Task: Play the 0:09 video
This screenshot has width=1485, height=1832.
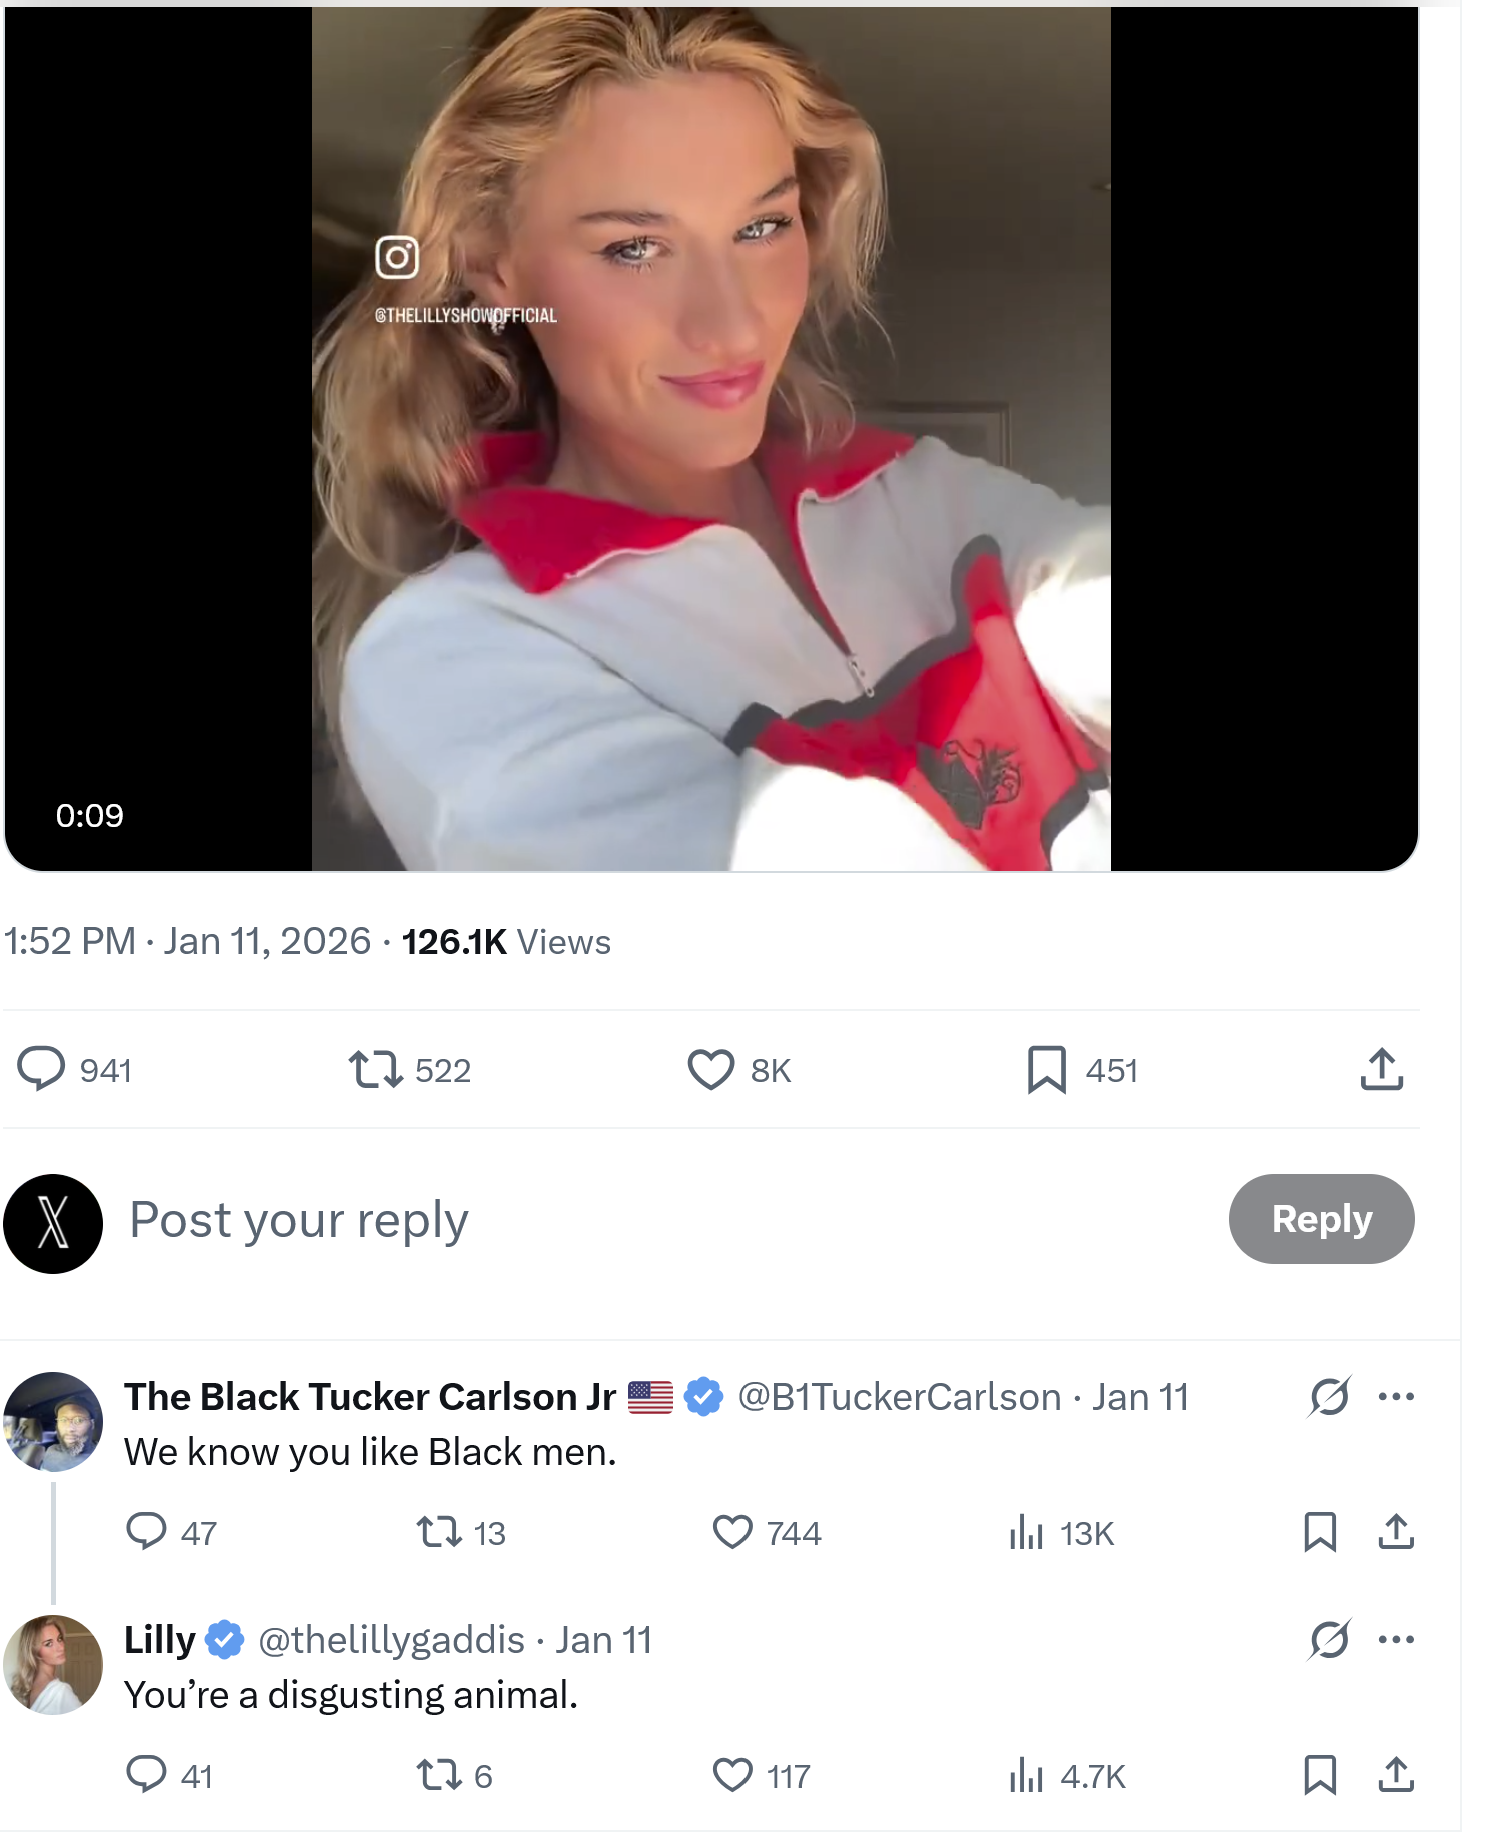Action: click(x=711, y=439)
